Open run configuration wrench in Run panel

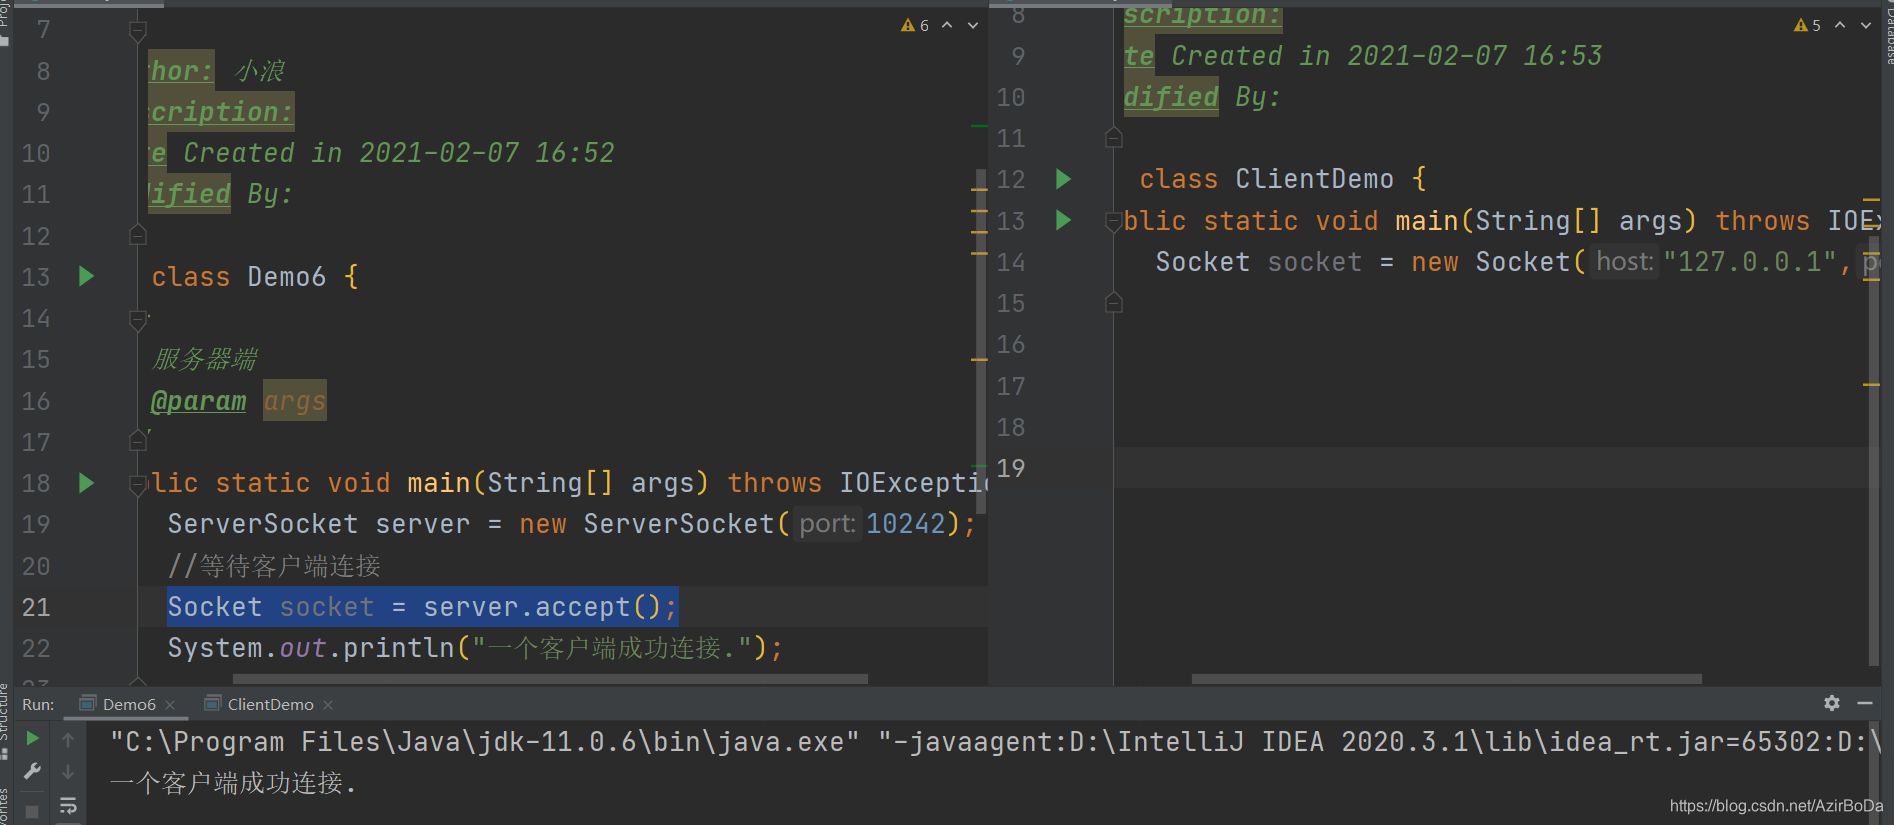point(32,771)
